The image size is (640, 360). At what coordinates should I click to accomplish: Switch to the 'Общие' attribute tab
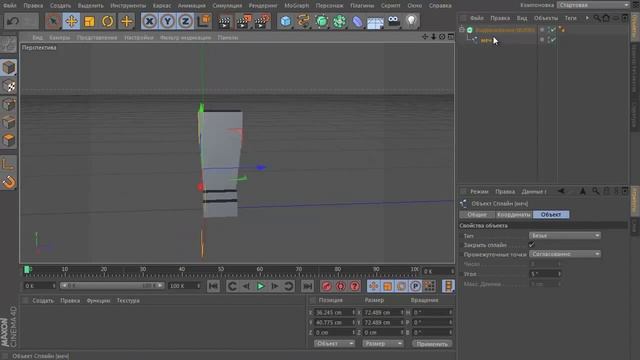point(477,214)
